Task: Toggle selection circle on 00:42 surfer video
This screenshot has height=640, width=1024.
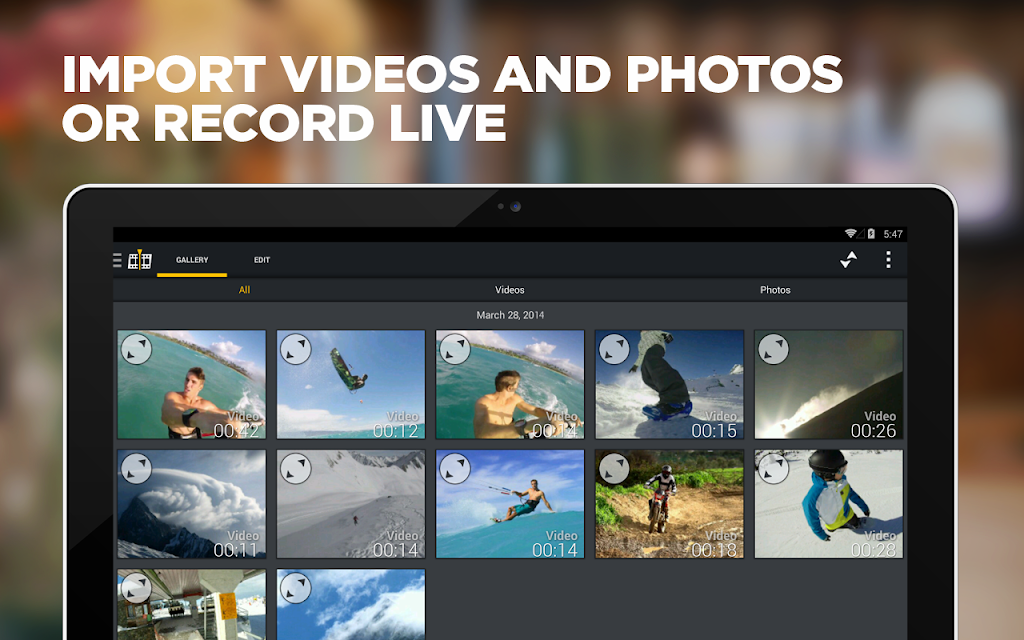Action: pos(136,349)
